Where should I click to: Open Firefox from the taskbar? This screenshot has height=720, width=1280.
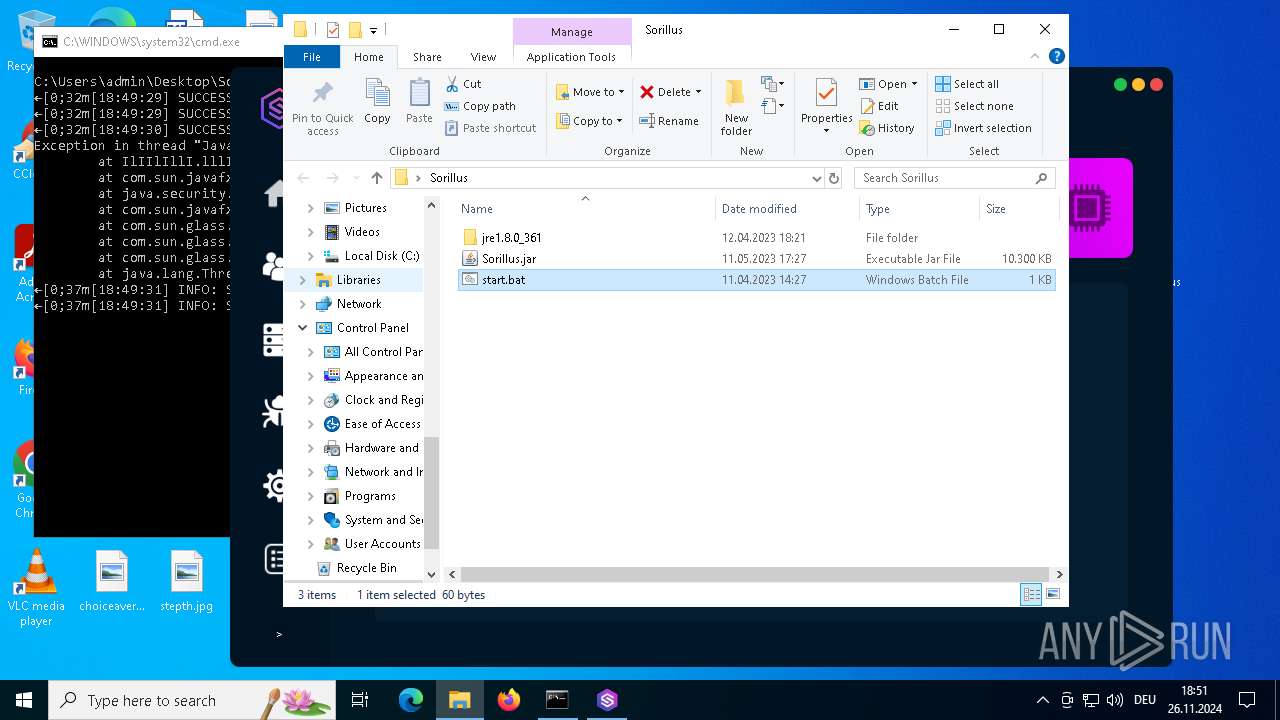pyautogui.click(x=509, y=700)
